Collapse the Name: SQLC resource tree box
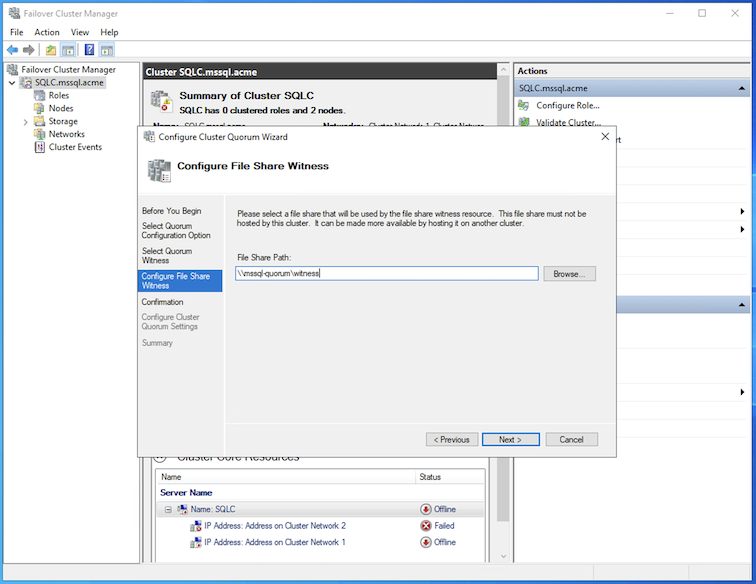Viewport: 756px width, 584px height. pos(168,509)
